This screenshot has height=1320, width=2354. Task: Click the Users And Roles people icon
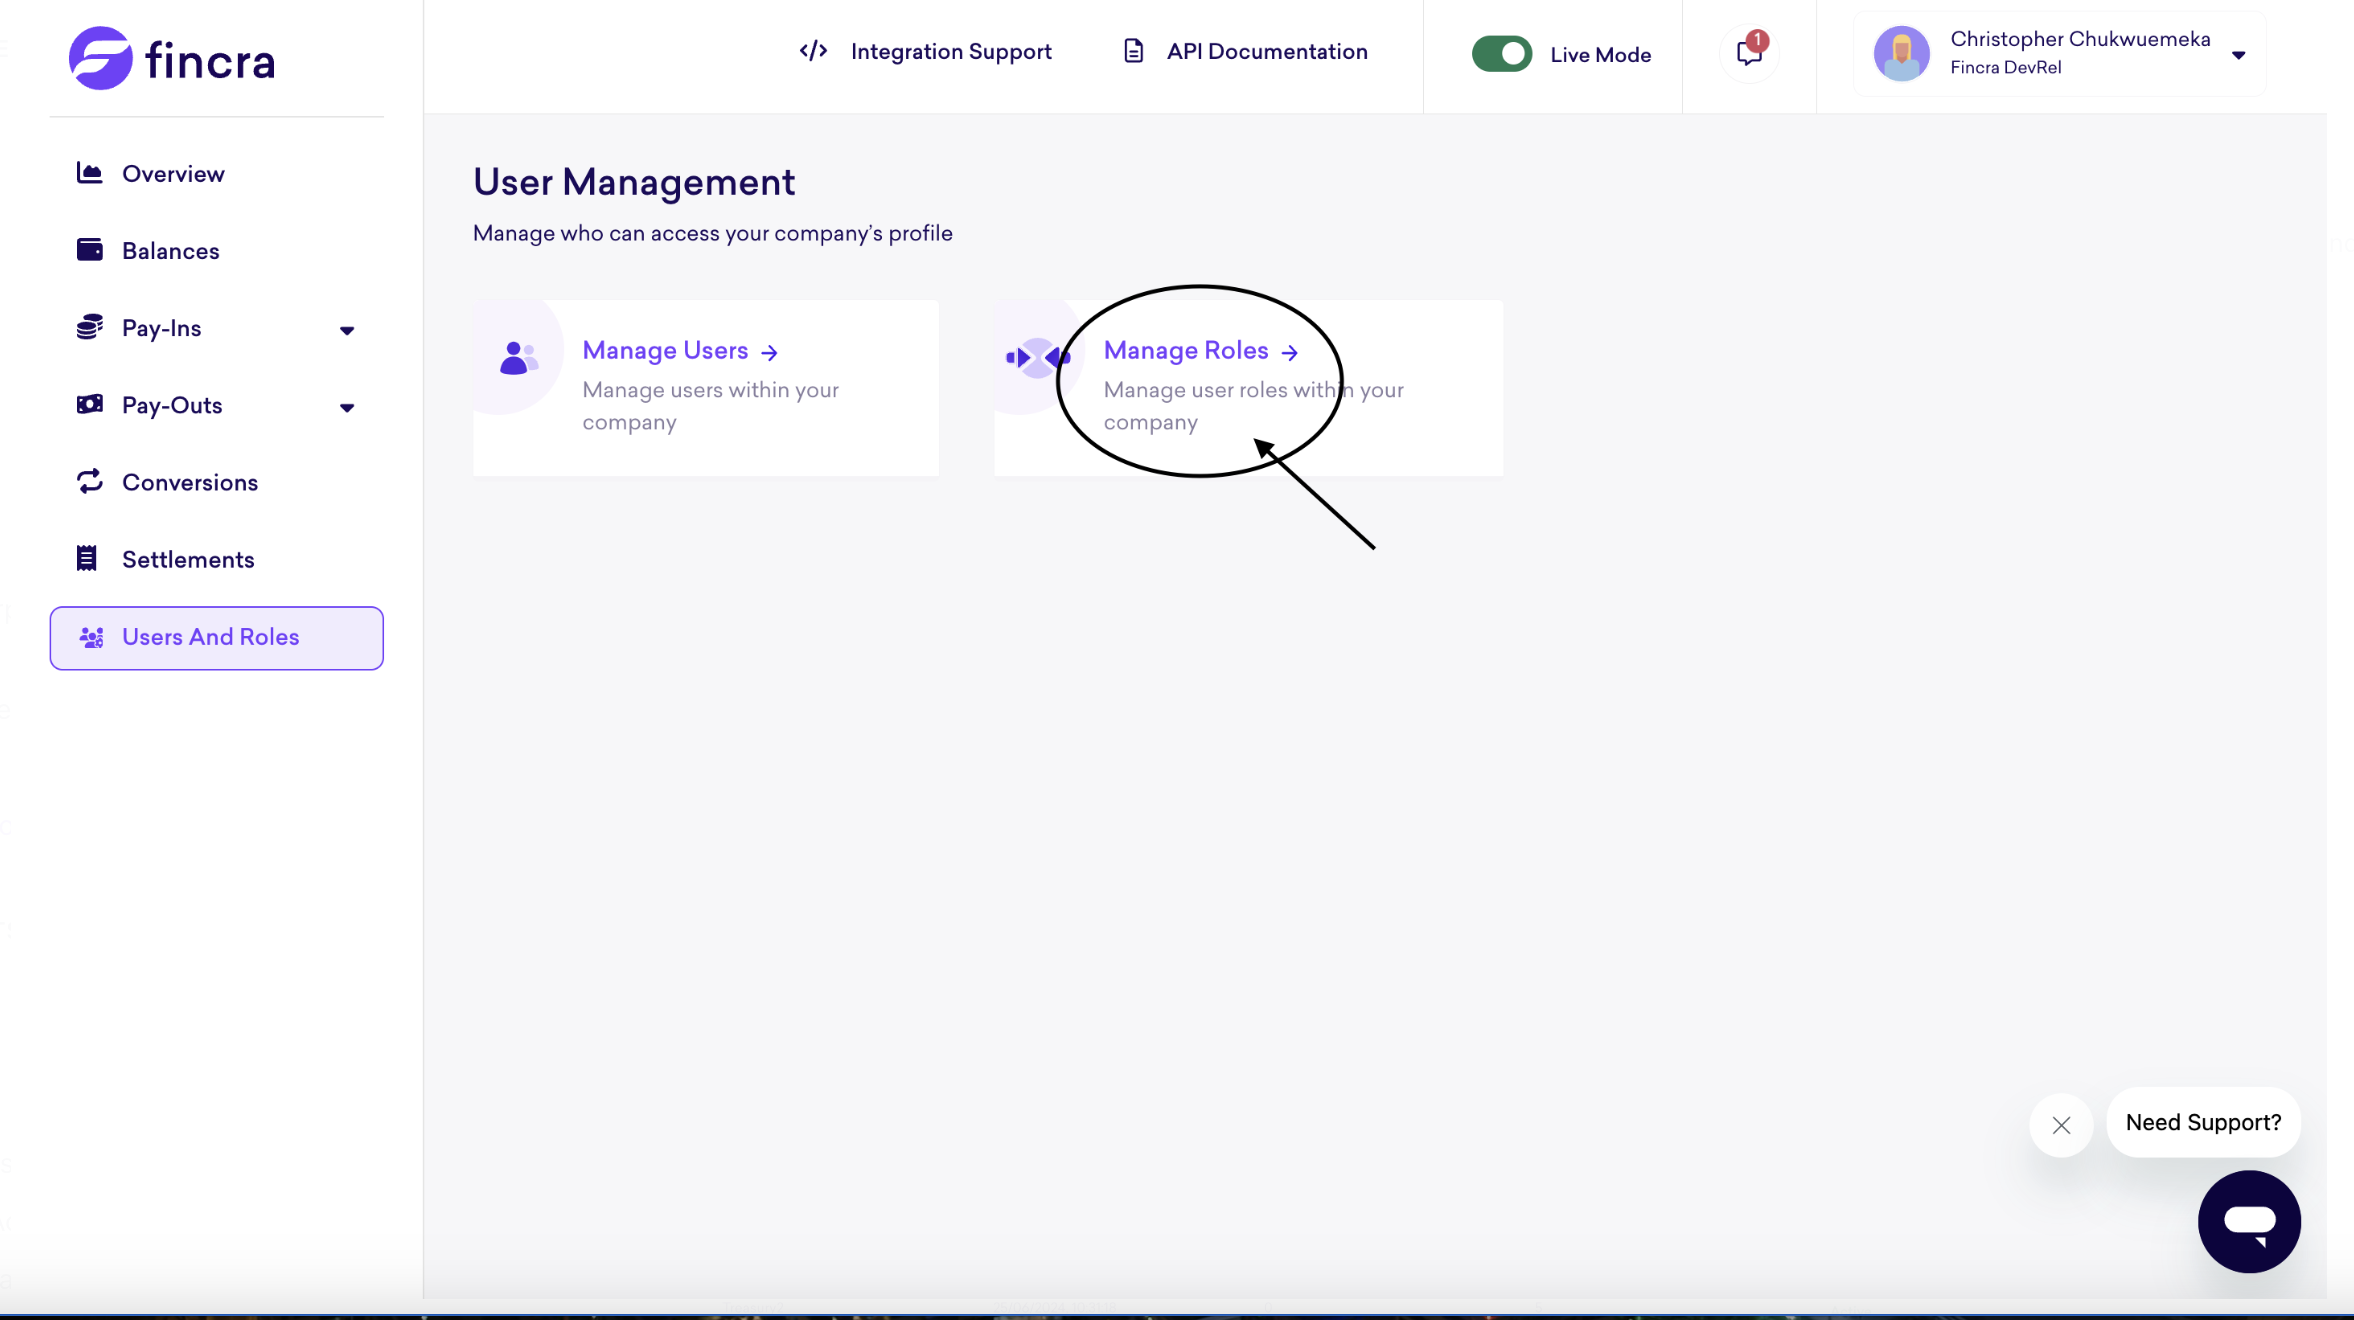pyautogui.click(x=92, y=637)
